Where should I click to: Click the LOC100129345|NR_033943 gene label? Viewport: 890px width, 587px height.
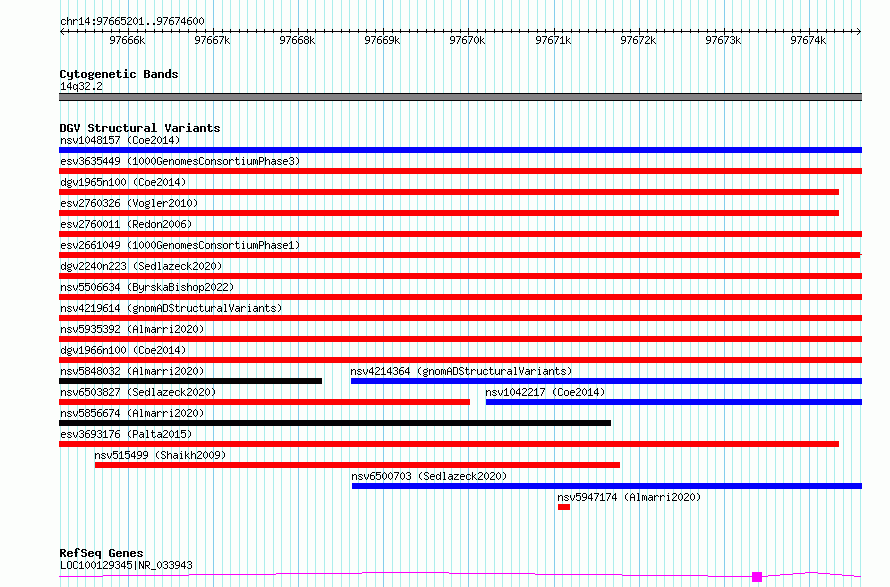point(126,565)
